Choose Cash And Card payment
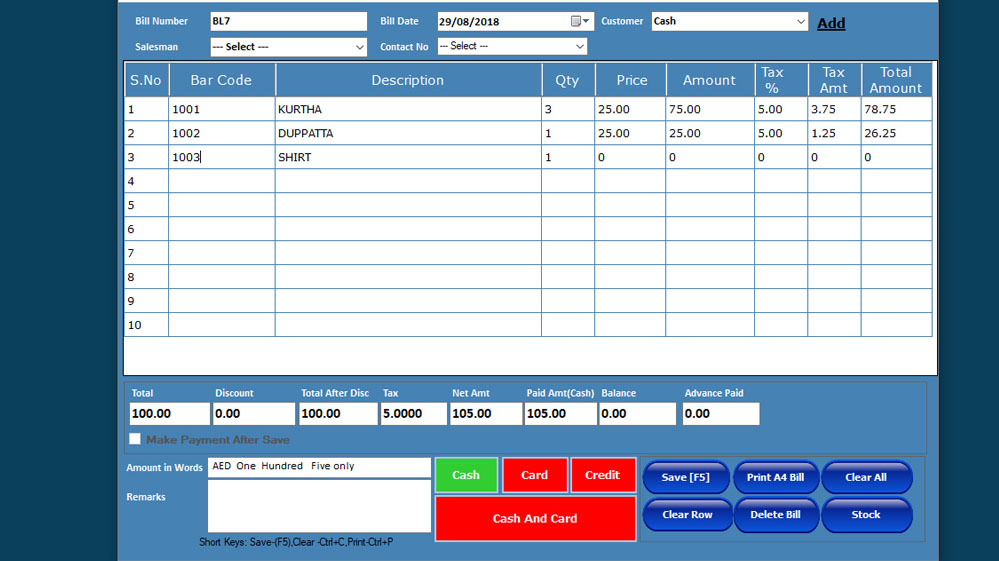The height and width of the screenshot is (561, 999). (x=535, y=518)
